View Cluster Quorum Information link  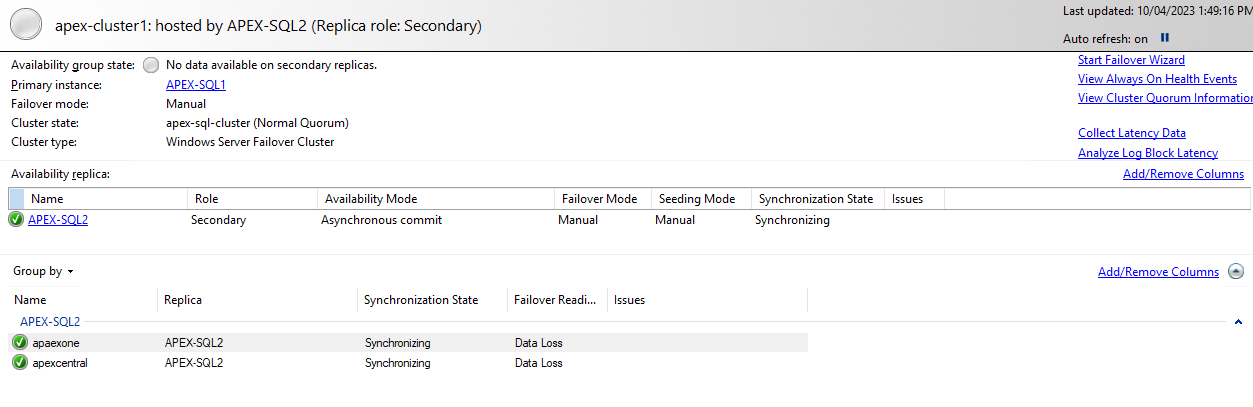pos(1165,98)
